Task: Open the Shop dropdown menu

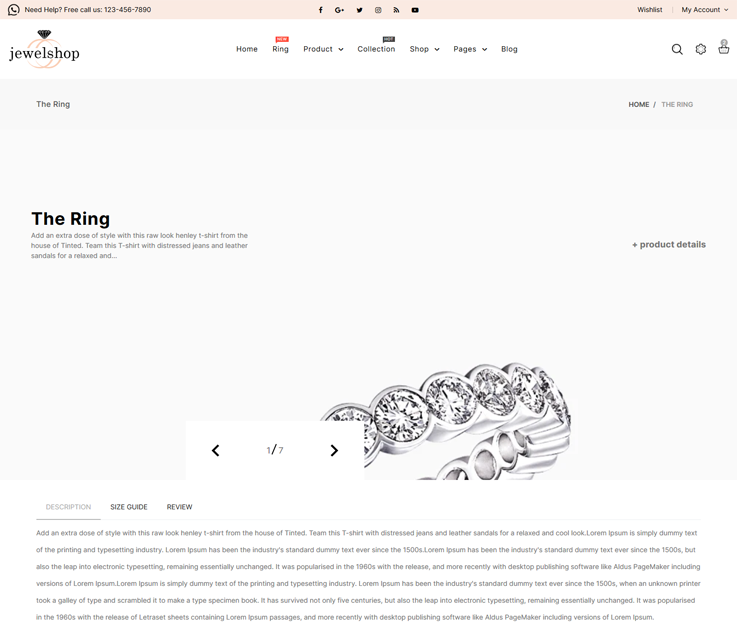Action: point(424,49)
